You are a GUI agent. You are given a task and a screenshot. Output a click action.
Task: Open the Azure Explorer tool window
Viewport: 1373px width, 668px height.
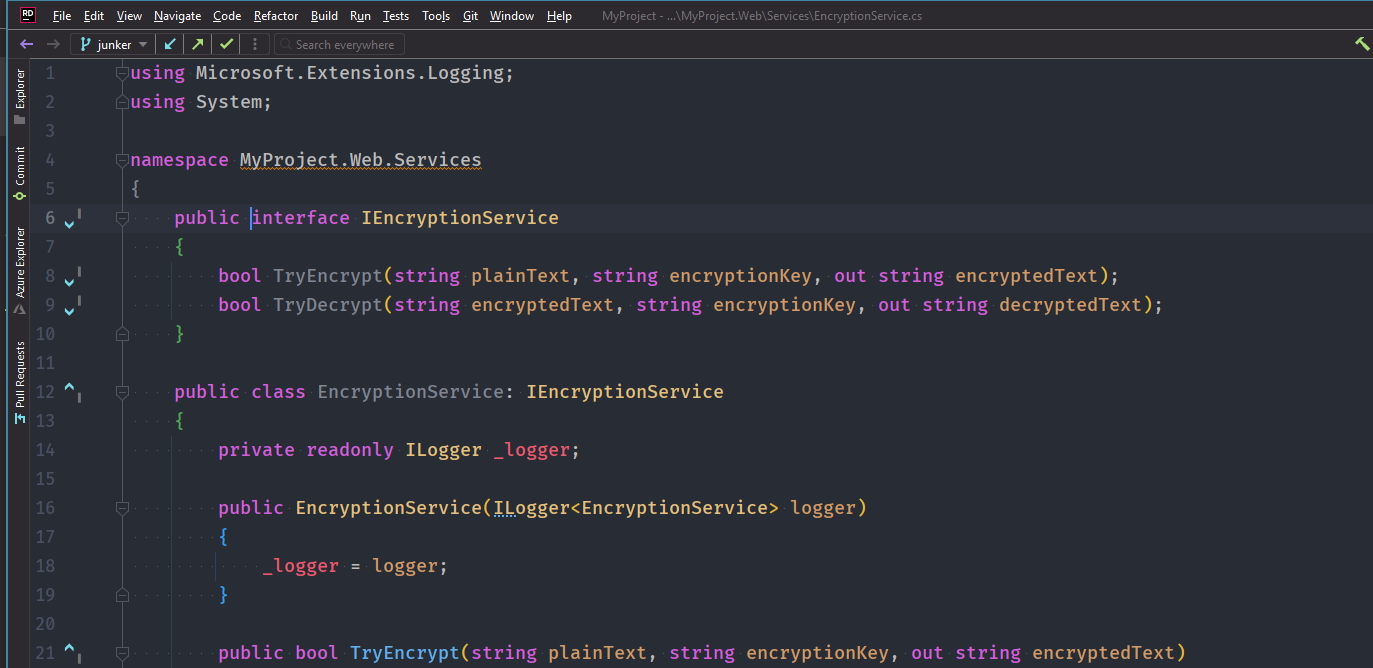click(20, 270)
